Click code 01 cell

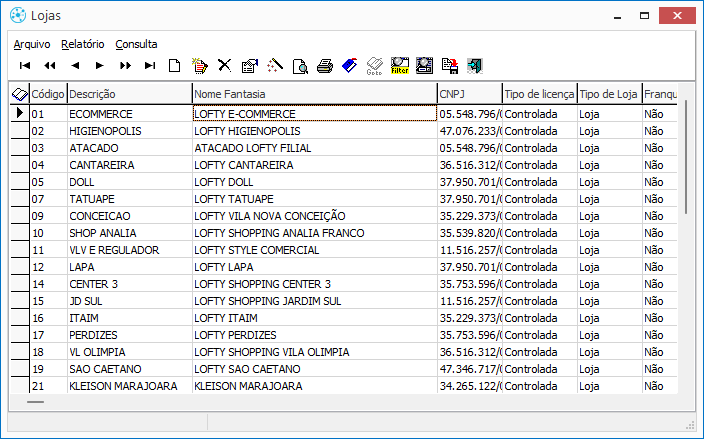click(x=48, y=114)
